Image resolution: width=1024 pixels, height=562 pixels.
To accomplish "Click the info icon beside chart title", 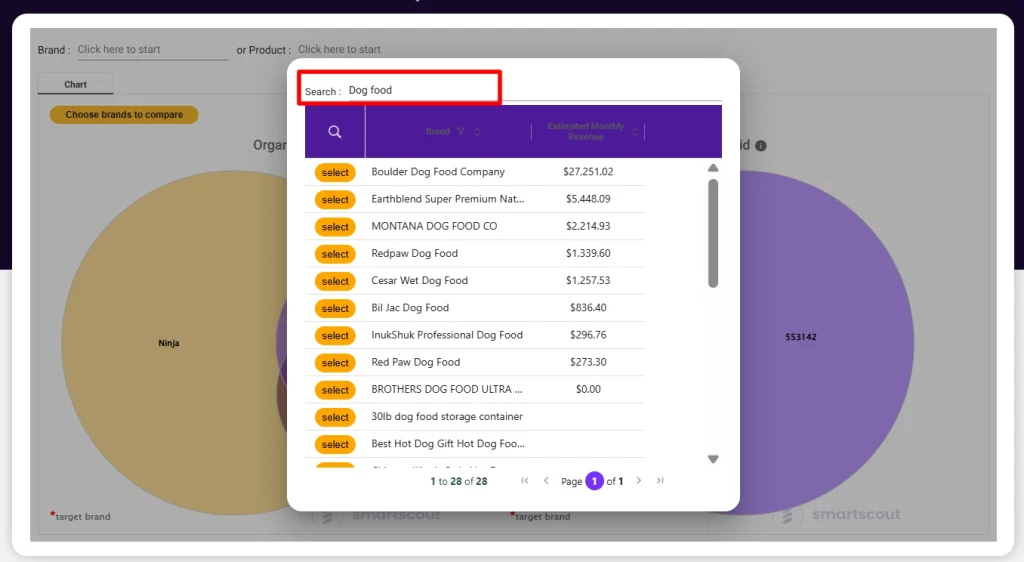I will tap(761, 146).
